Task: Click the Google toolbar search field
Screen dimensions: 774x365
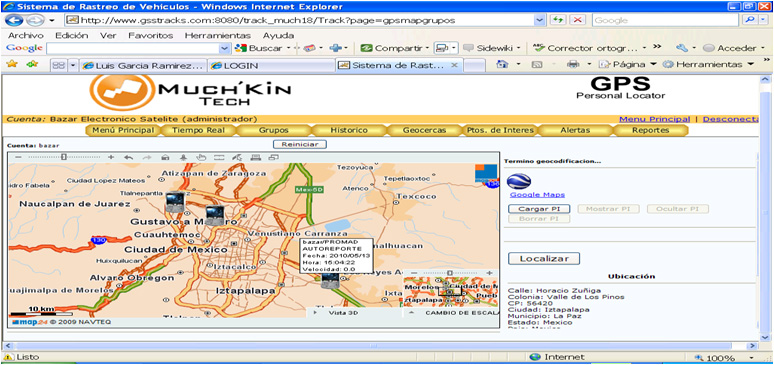Action: (133, 48)
